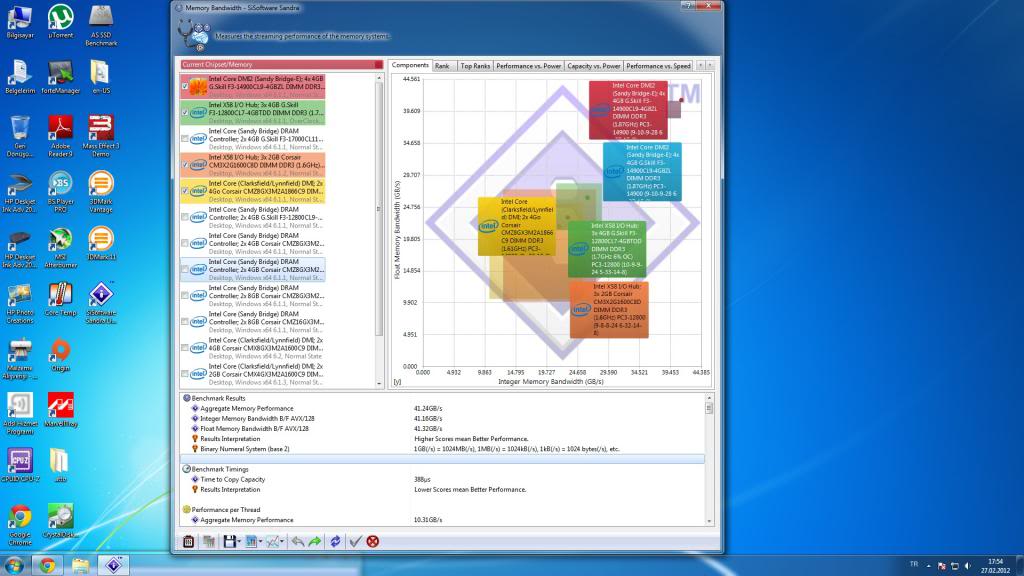The height and width of the screenshot is (576, 1024).
Task: Click the Windows Start button
Action: [x=14, y=565]
